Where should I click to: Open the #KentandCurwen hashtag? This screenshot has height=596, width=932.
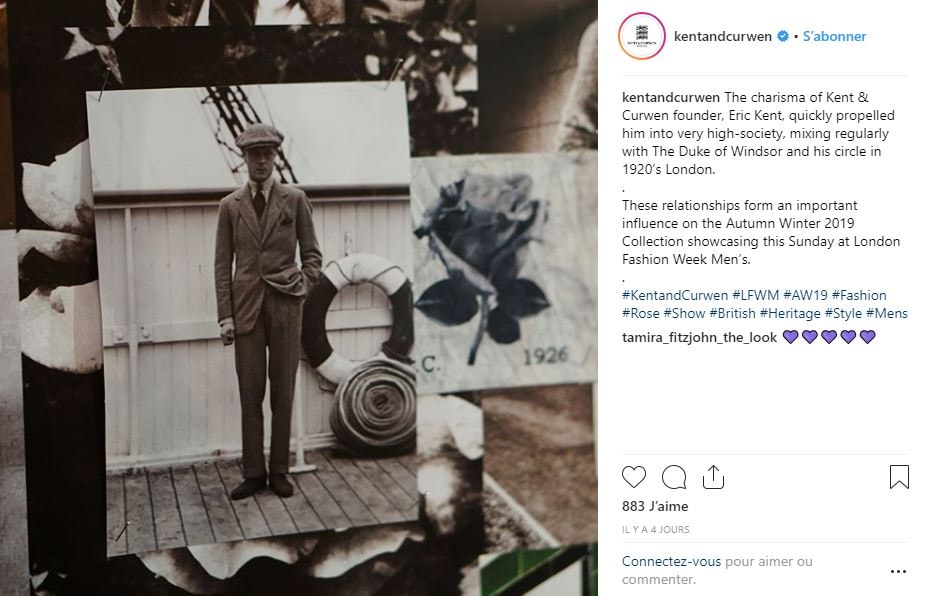click(x=675, y=295)
